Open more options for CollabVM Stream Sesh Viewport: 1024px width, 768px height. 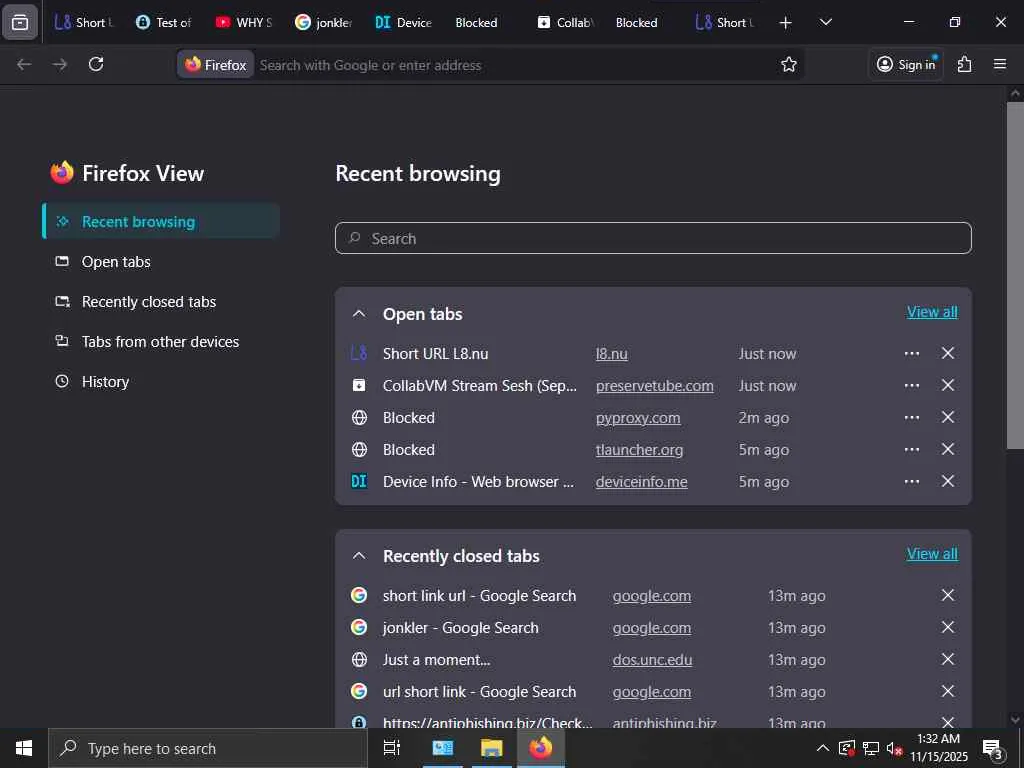coord(912,385)
